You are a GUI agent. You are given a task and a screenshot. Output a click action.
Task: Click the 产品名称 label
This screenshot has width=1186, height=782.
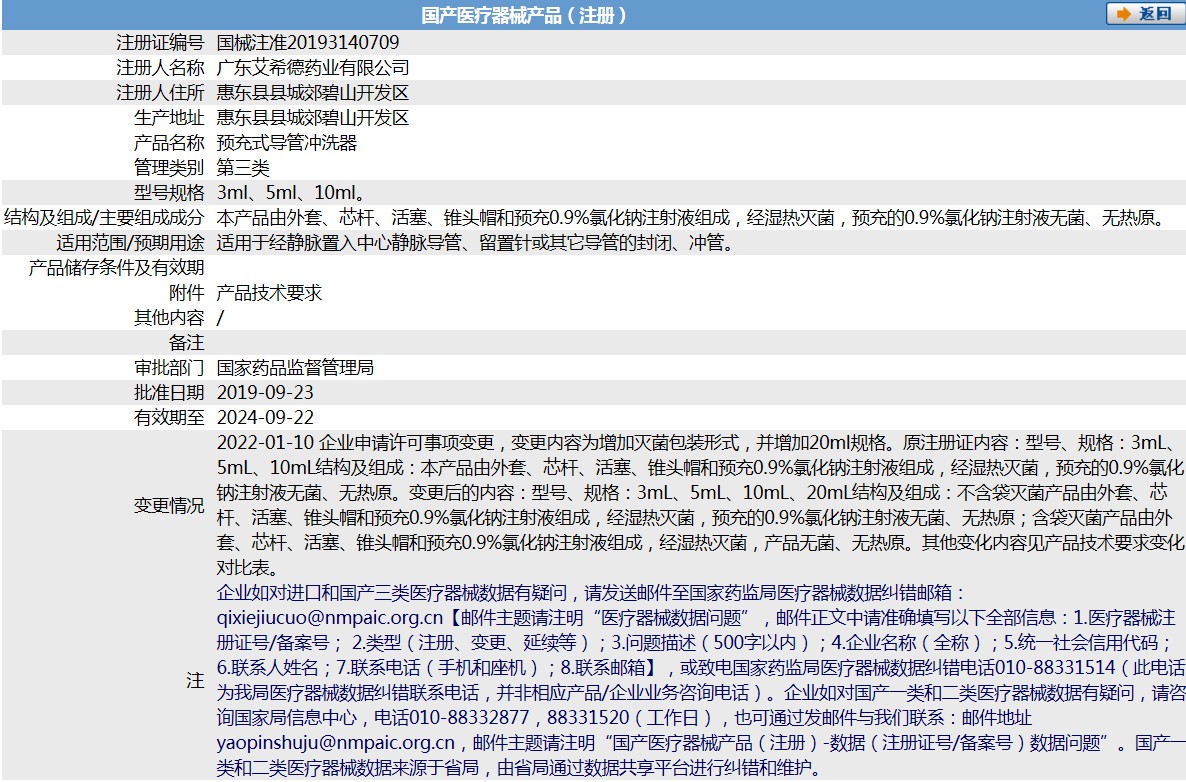point(169,142)
